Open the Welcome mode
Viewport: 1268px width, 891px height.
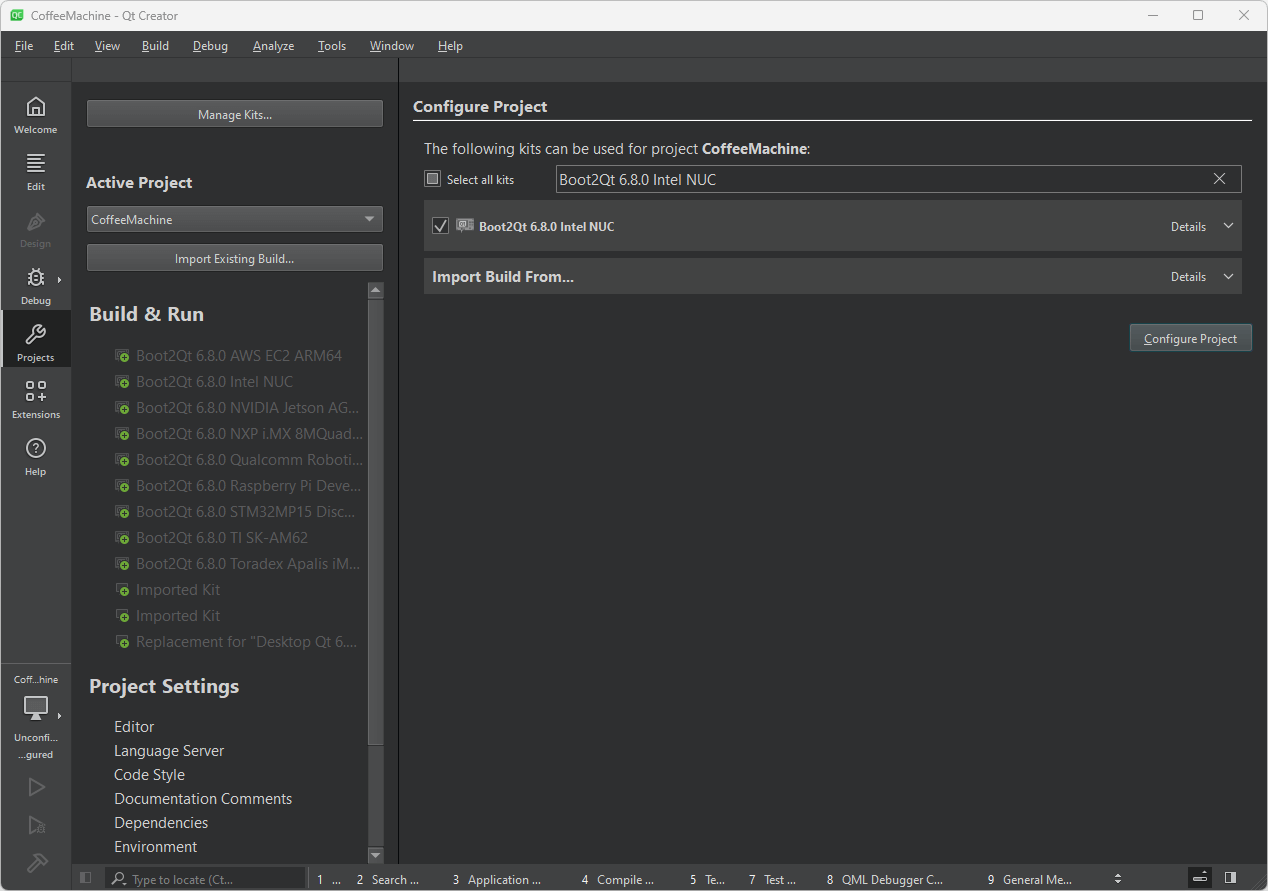35,115
